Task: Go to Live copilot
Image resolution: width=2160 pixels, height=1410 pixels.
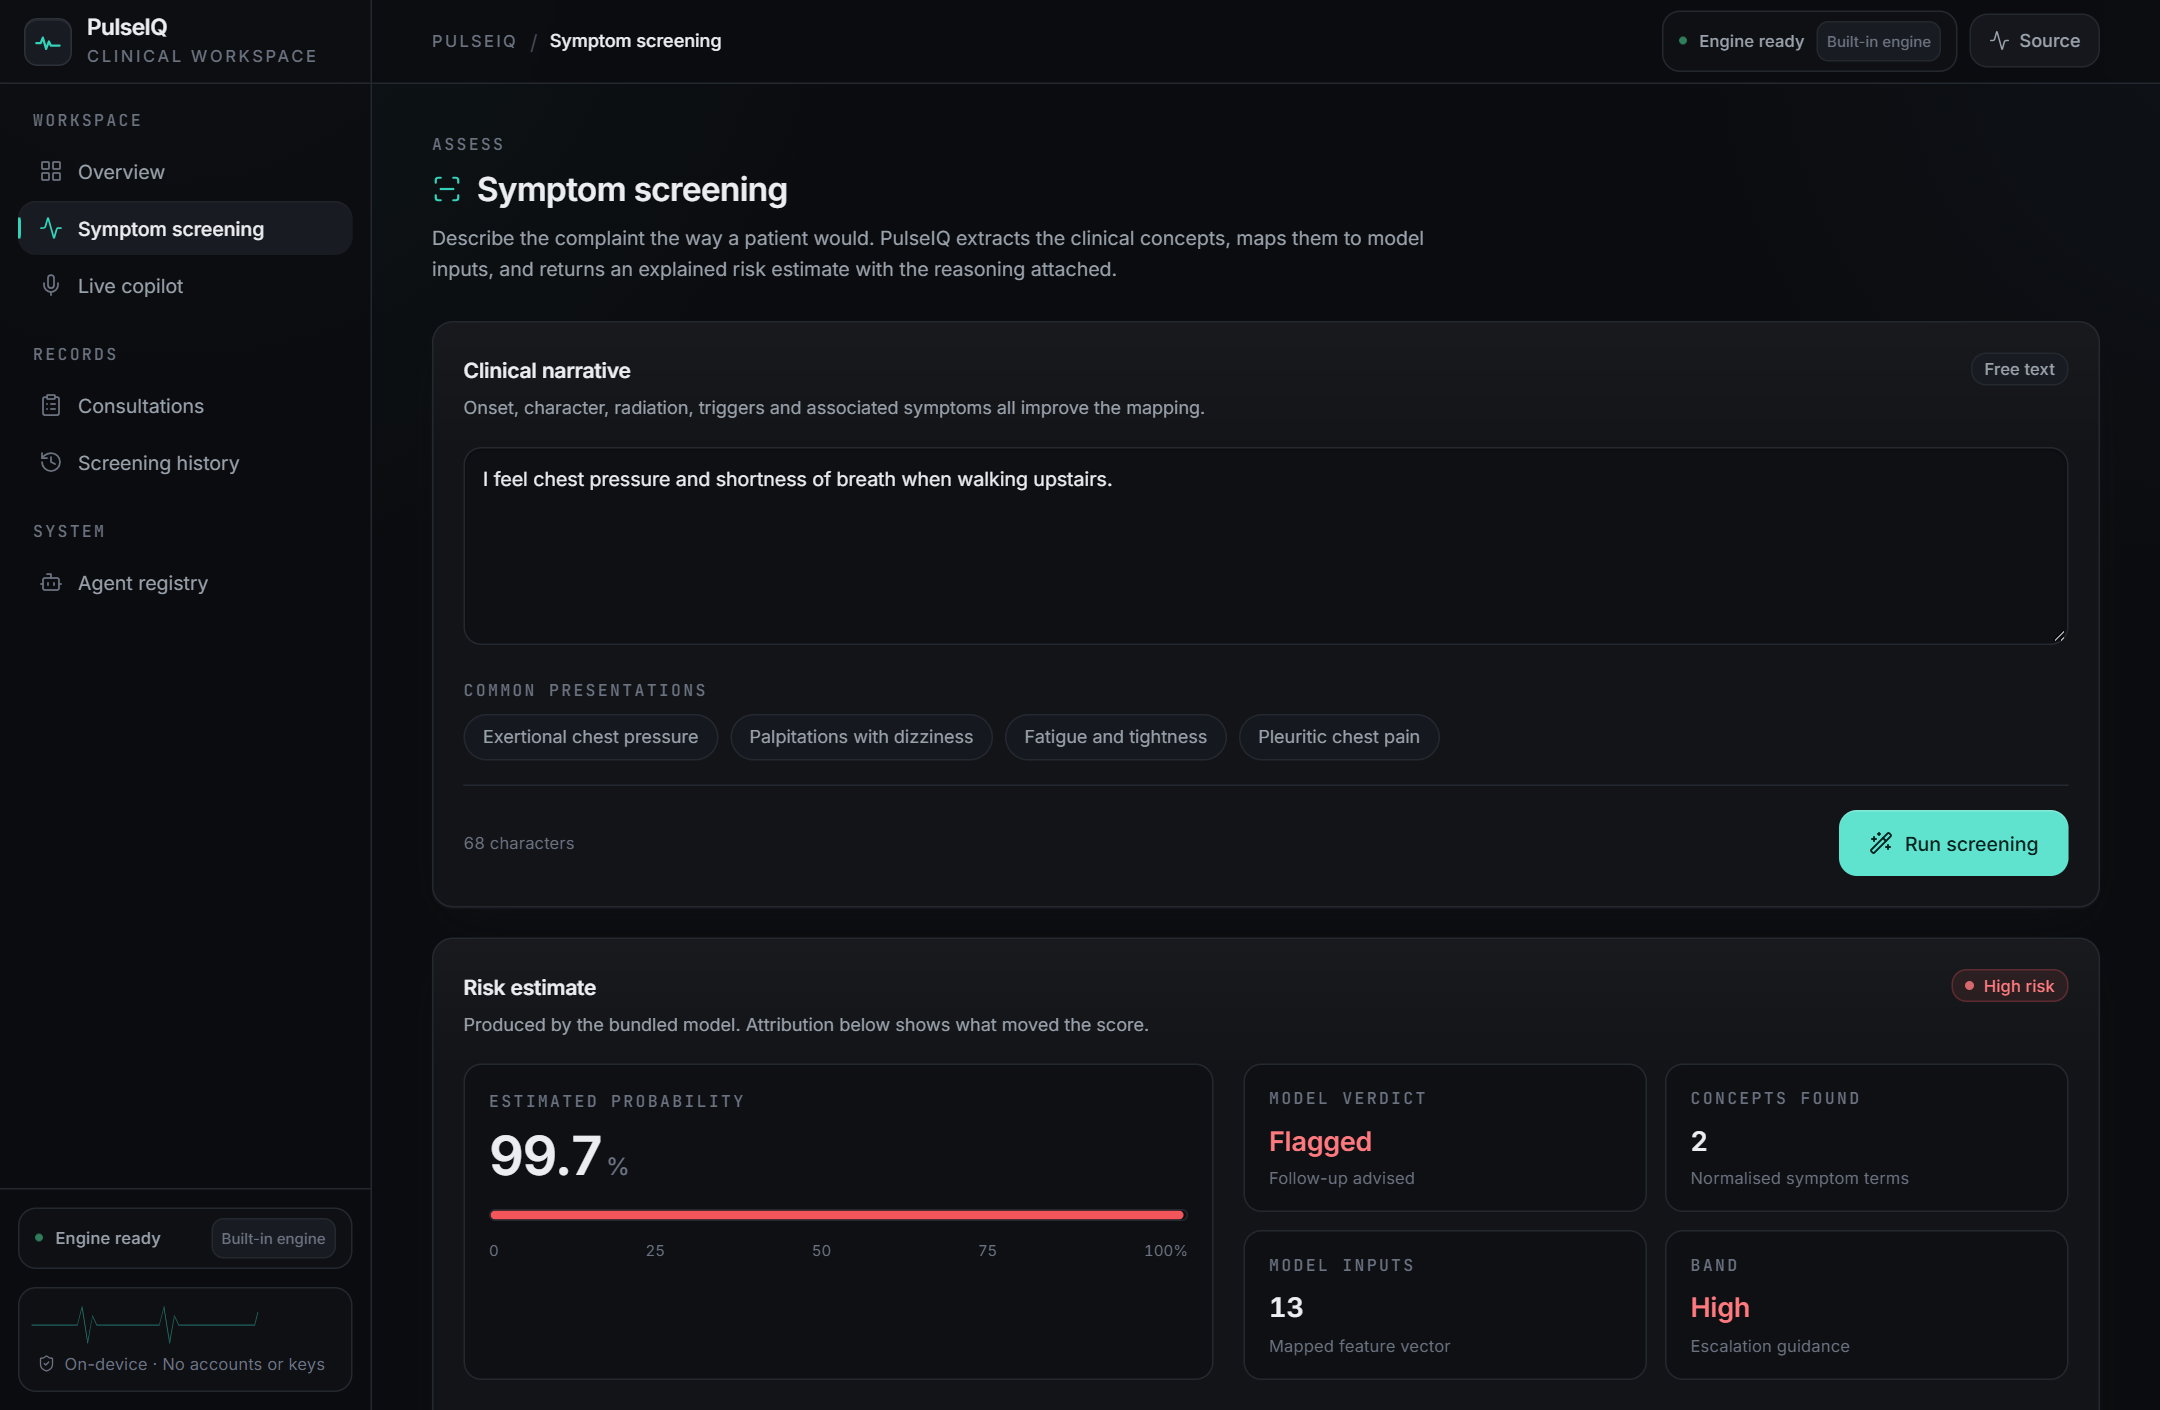Action: pos(185,286)
